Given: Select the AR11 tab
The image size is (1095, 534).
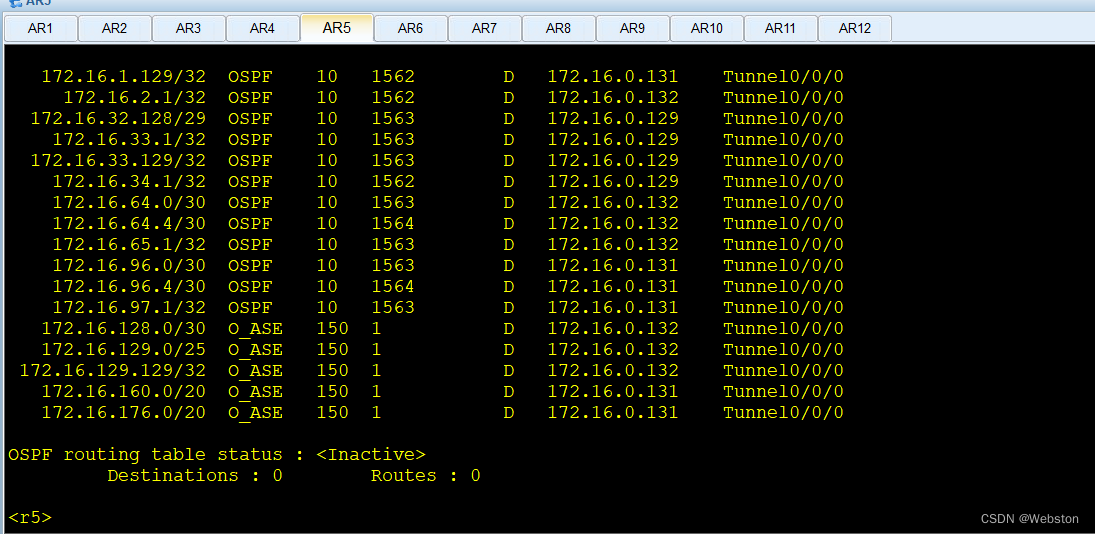Looking at the screenshot, I should 781,29.
